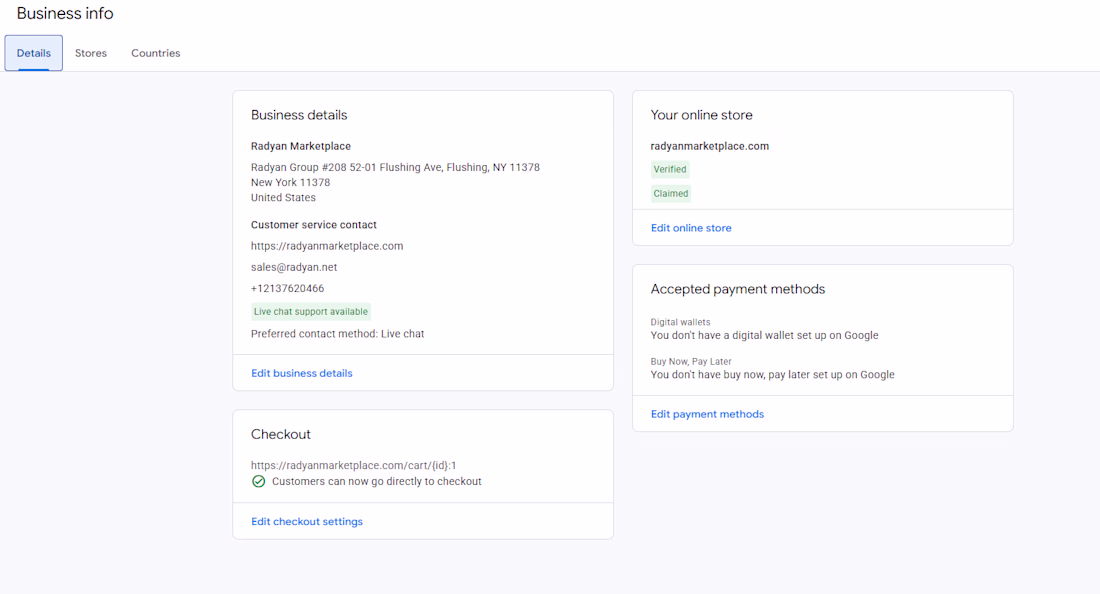Click the Flushing Ave street address line
This screenshot has width=1100, height=594.
point(395,167)
